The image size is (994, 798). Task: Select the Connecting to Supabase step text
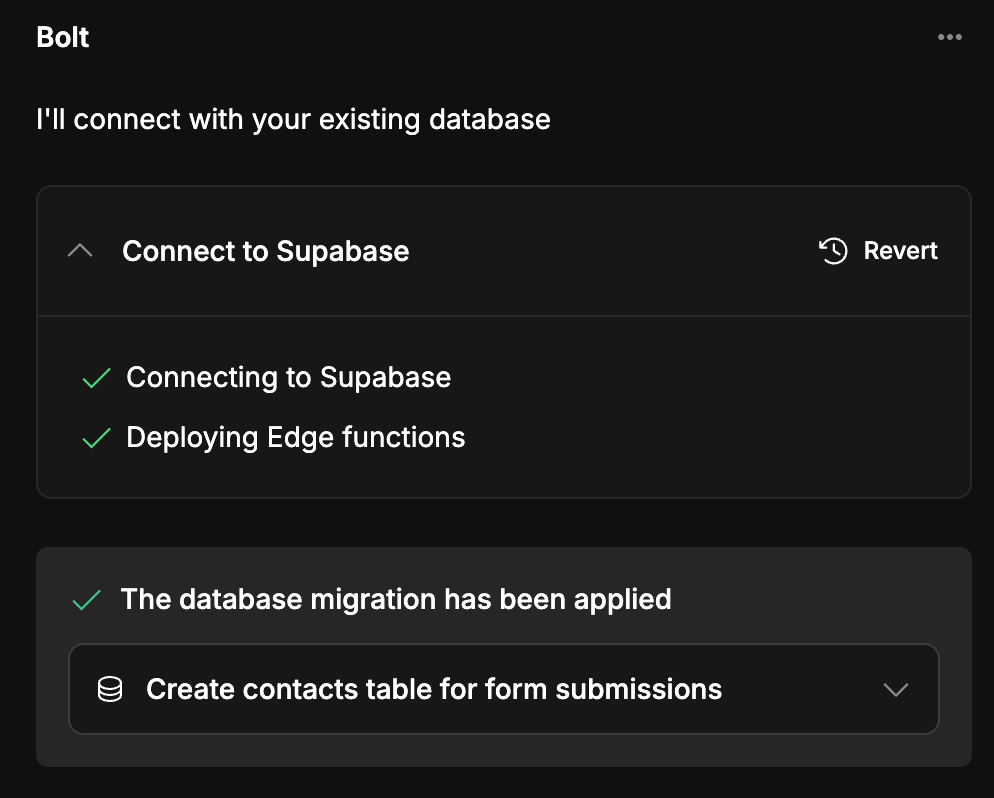pyautogui.click(x=288, y=378)
